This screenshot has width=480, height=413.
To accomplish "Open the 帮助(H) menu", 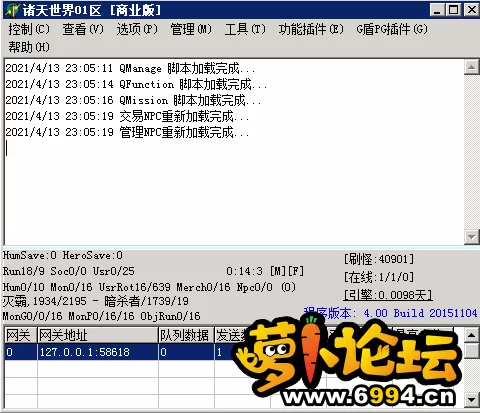I will [x=29, y=47].
